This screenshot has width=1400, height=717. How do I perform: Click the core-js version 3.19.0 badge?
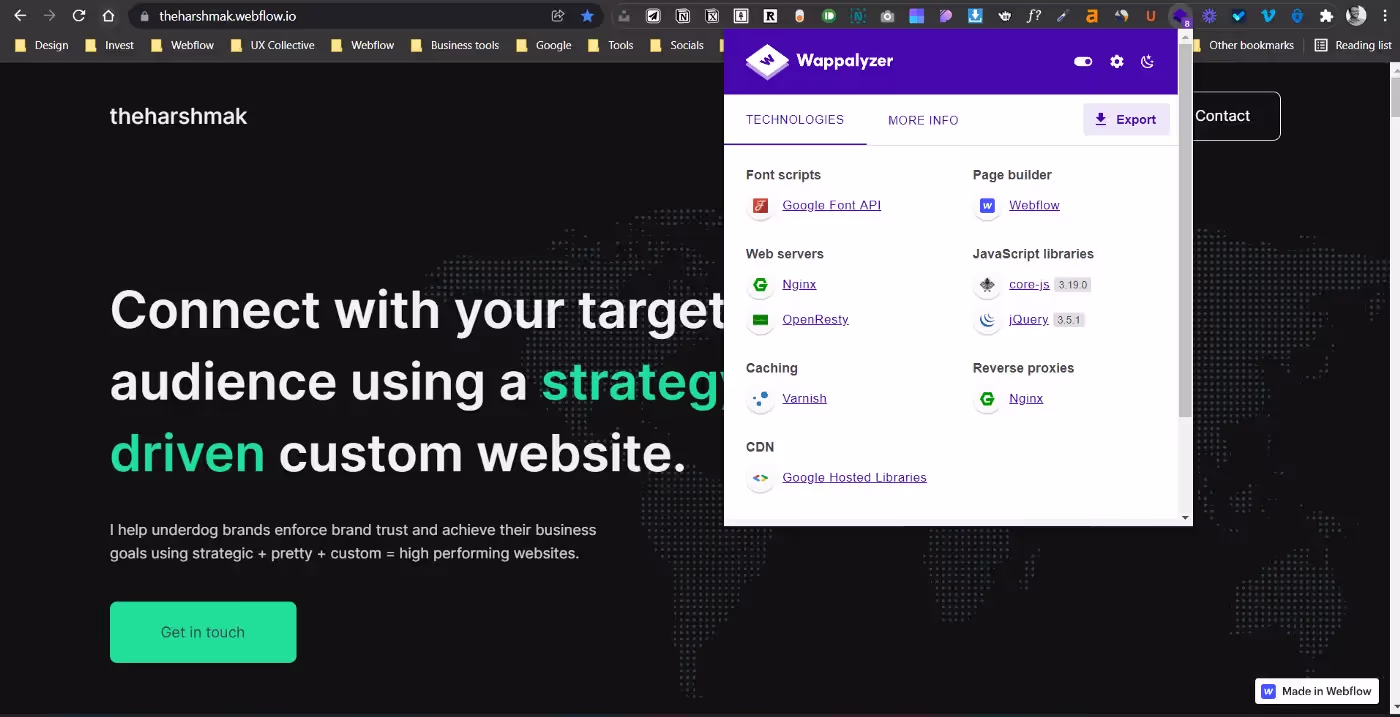(1072, 285)
